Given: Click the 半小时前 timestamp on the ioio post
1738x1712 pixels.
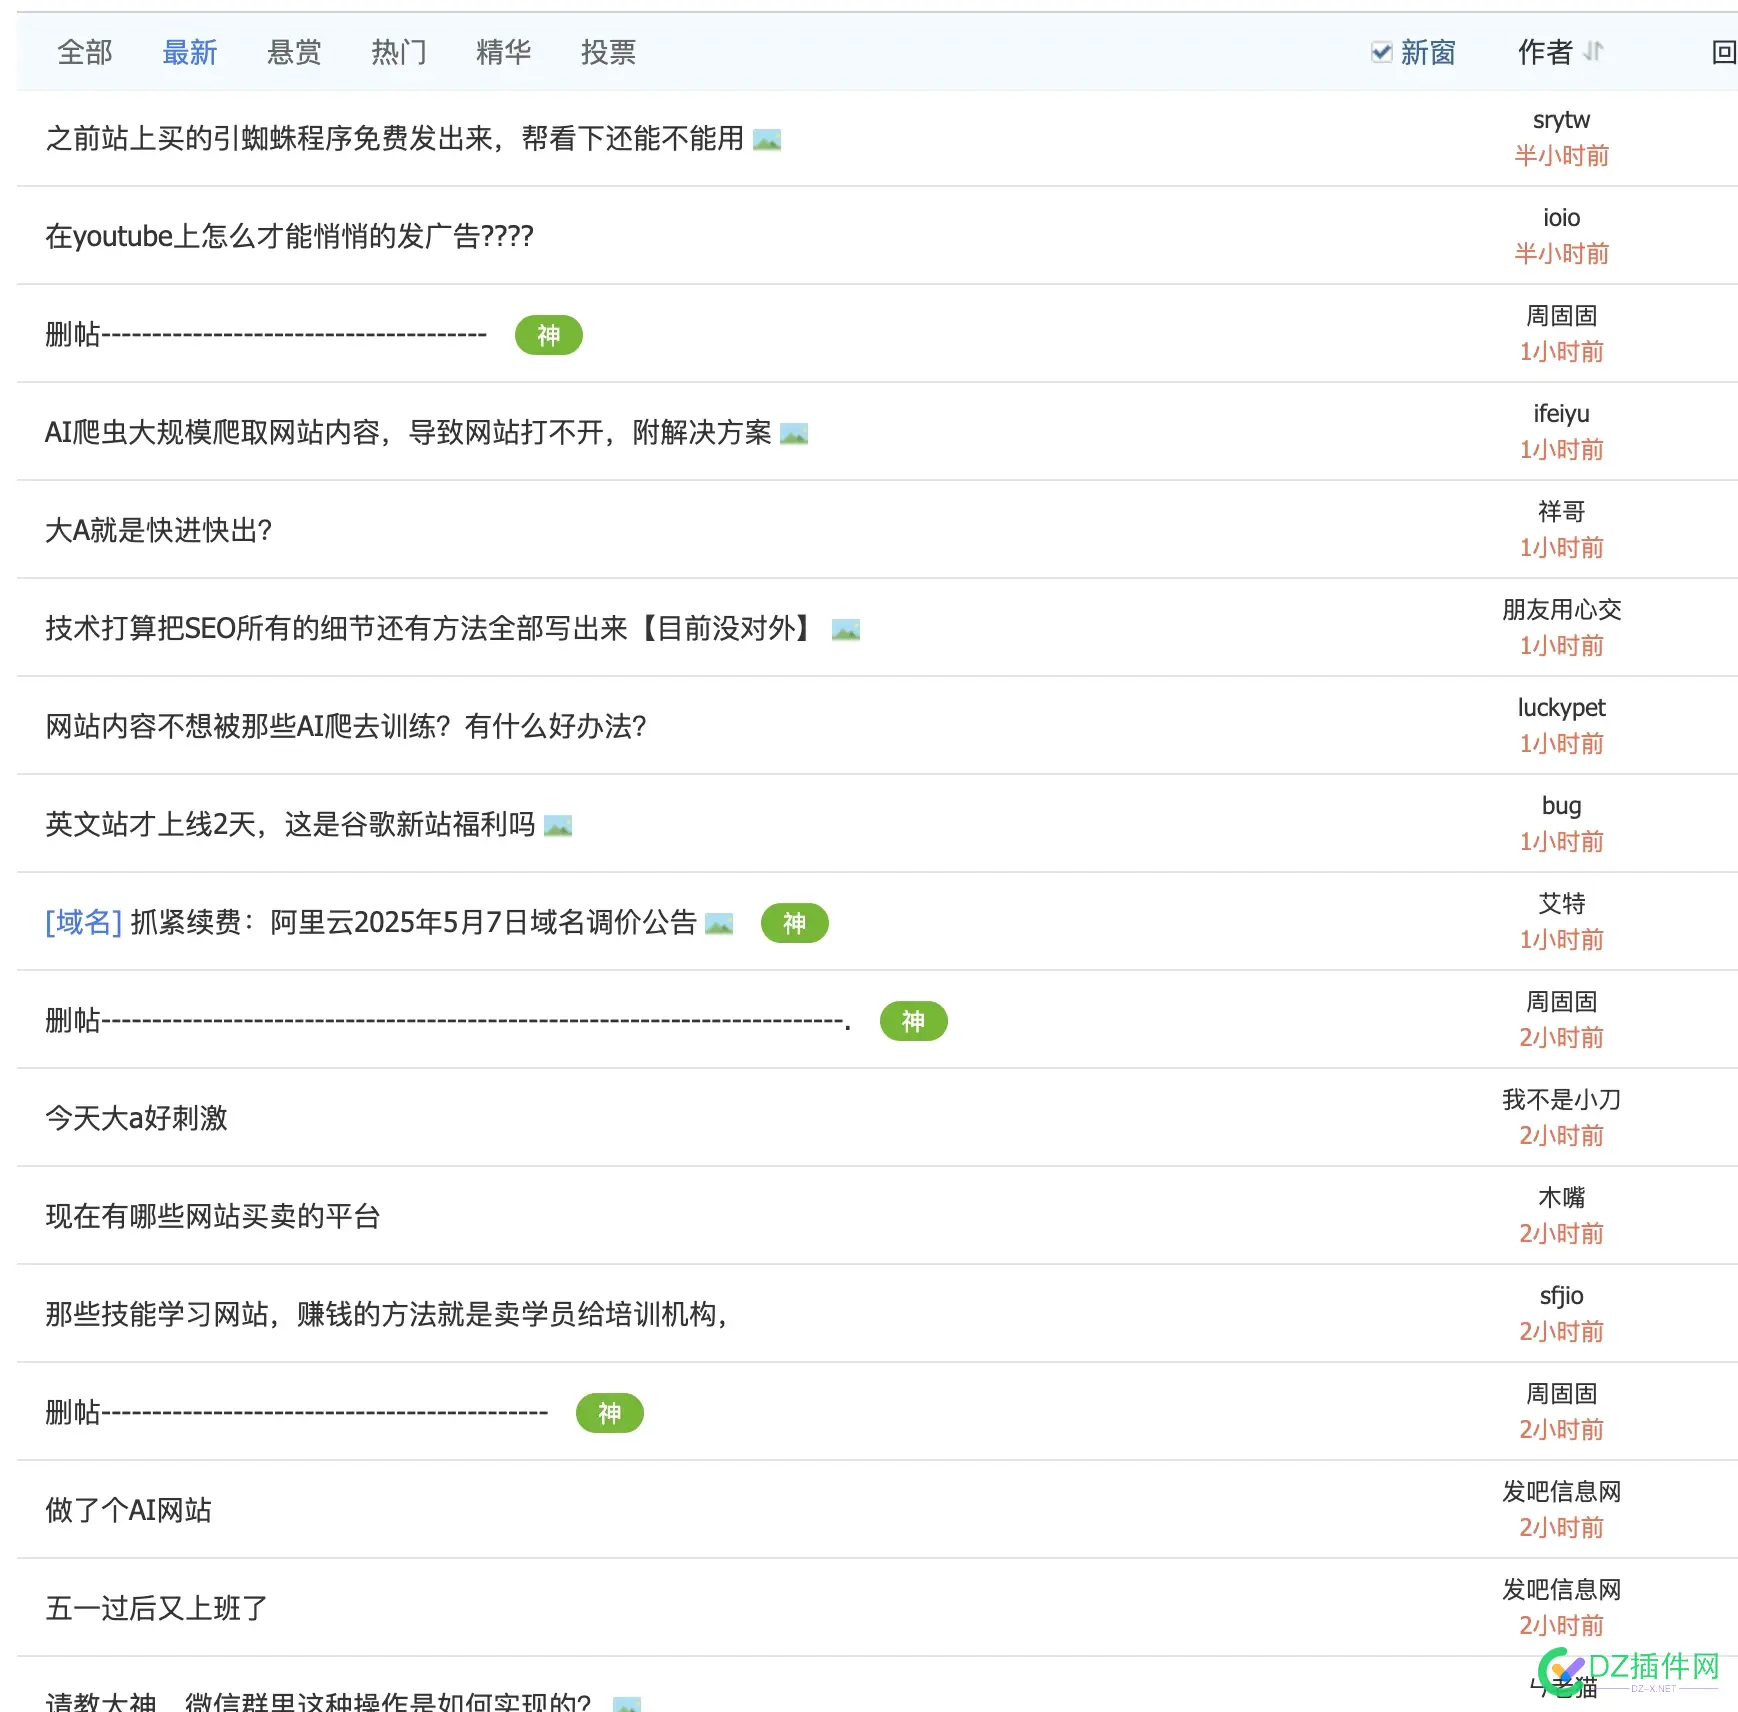Looking at the screenshot, I should tap(1562, 253).
